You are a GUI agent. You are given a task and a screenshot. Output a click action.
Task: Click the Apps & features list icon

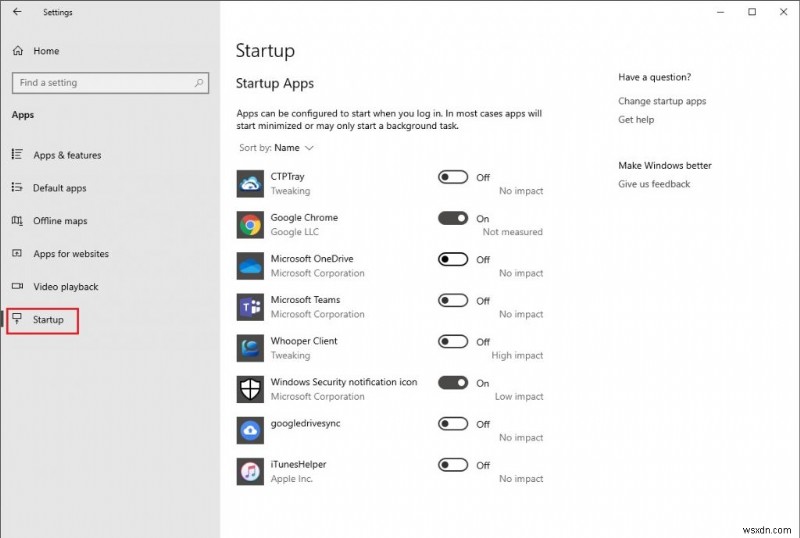pos(17,154)
